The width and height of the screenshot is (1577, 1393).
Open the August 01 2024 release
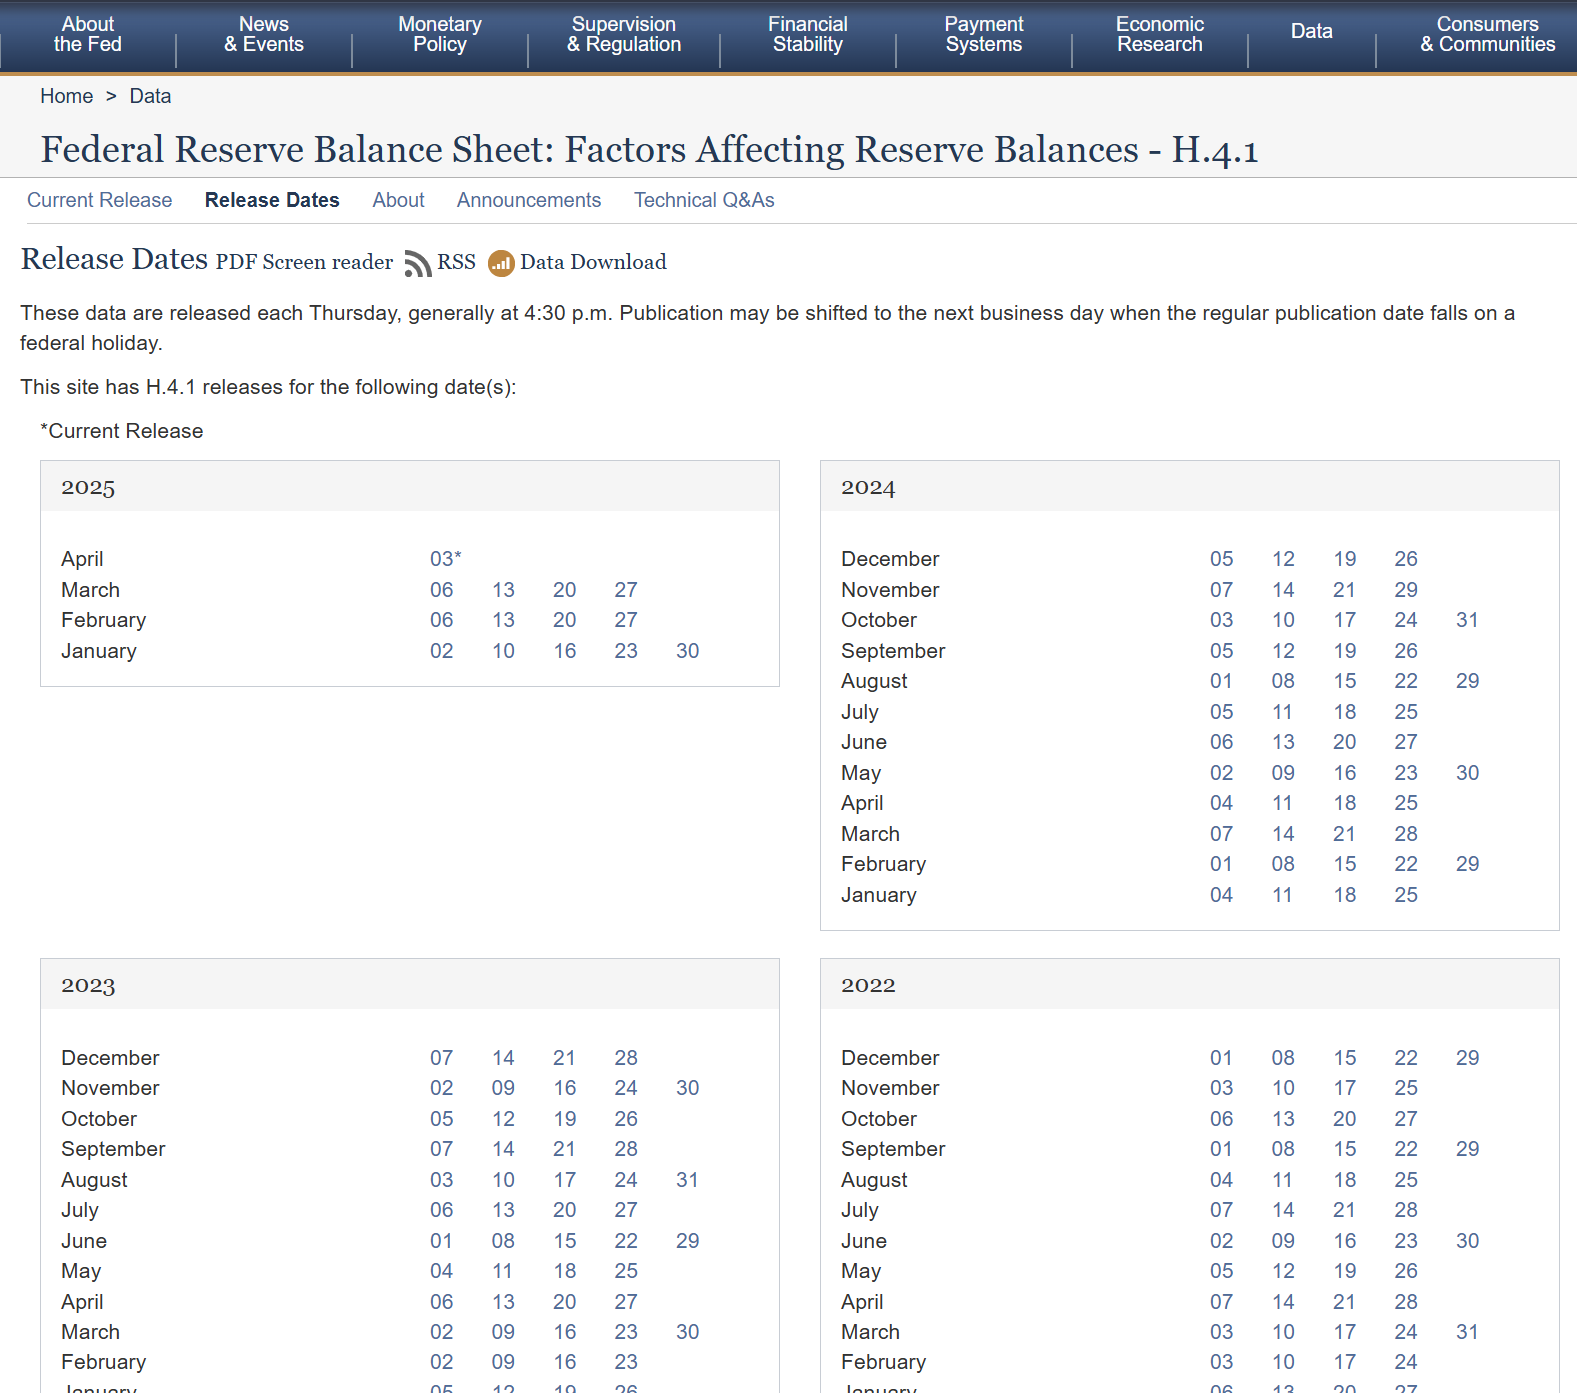(1222, 681)
